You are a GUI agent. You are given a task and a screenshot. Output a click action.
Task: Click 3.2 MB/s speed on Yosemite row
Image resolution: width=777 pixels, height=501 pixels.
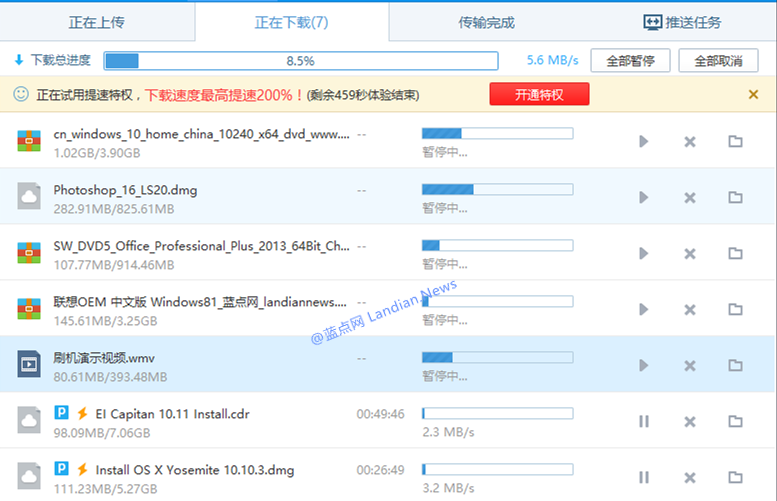(448, 488)
